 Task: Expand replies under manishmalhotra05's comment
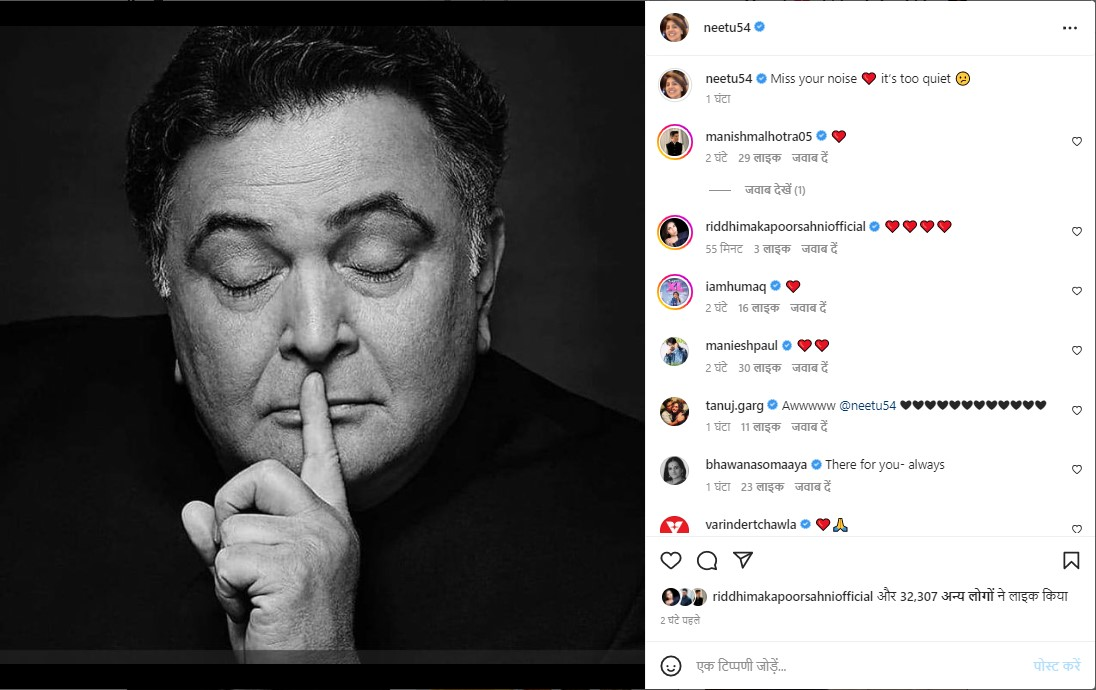pos(775,190)
